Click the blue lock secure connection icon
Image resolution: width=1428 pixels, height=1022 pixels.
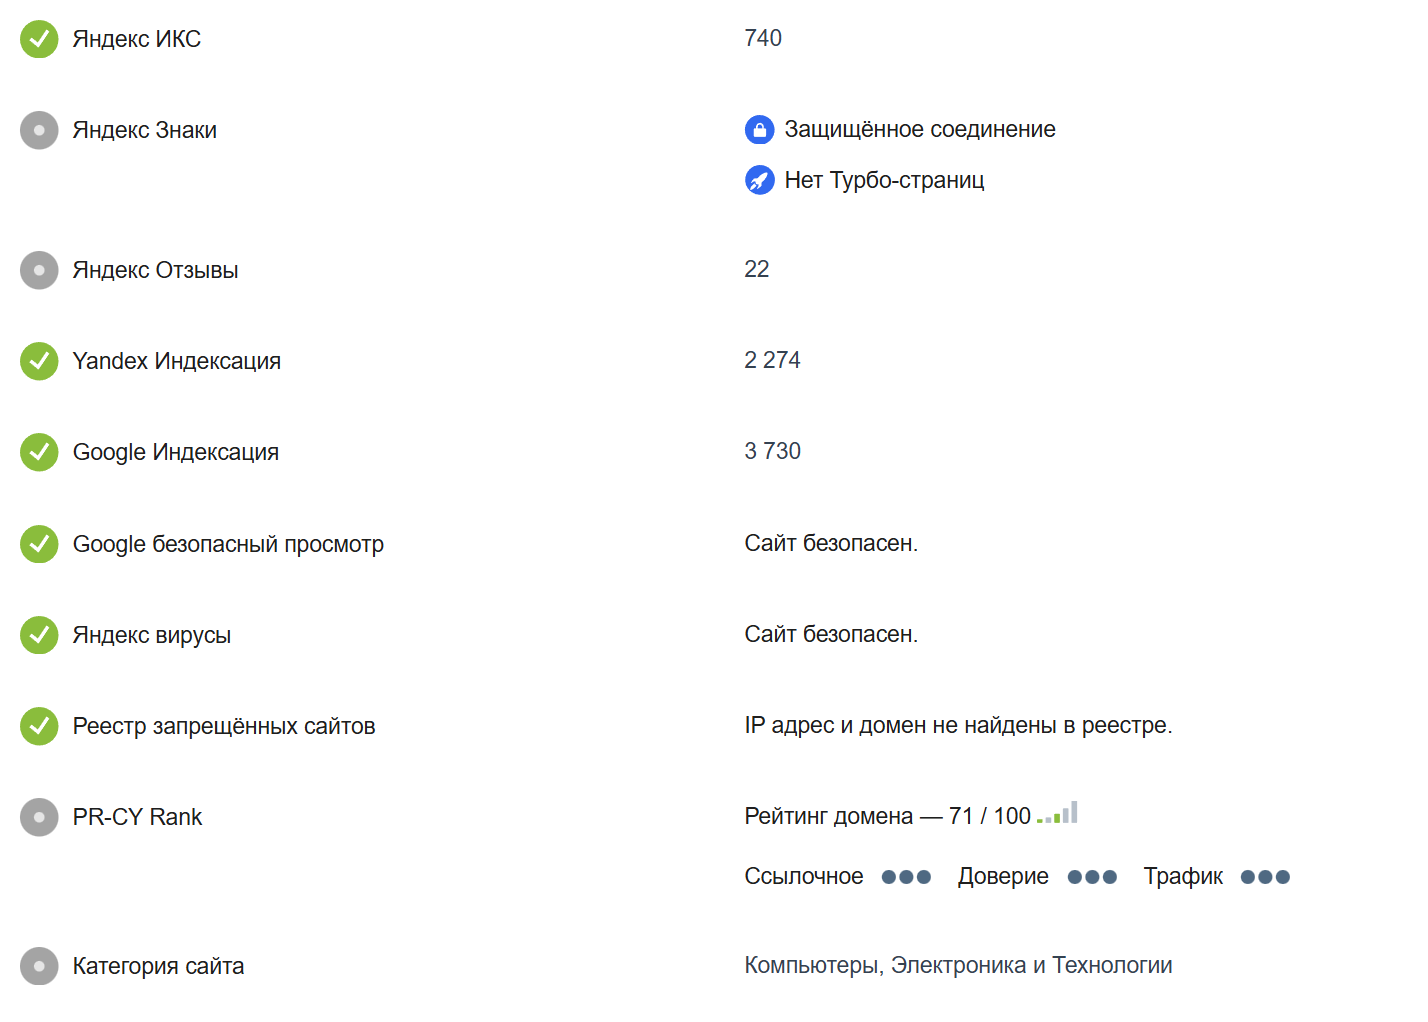click(759, 130)
